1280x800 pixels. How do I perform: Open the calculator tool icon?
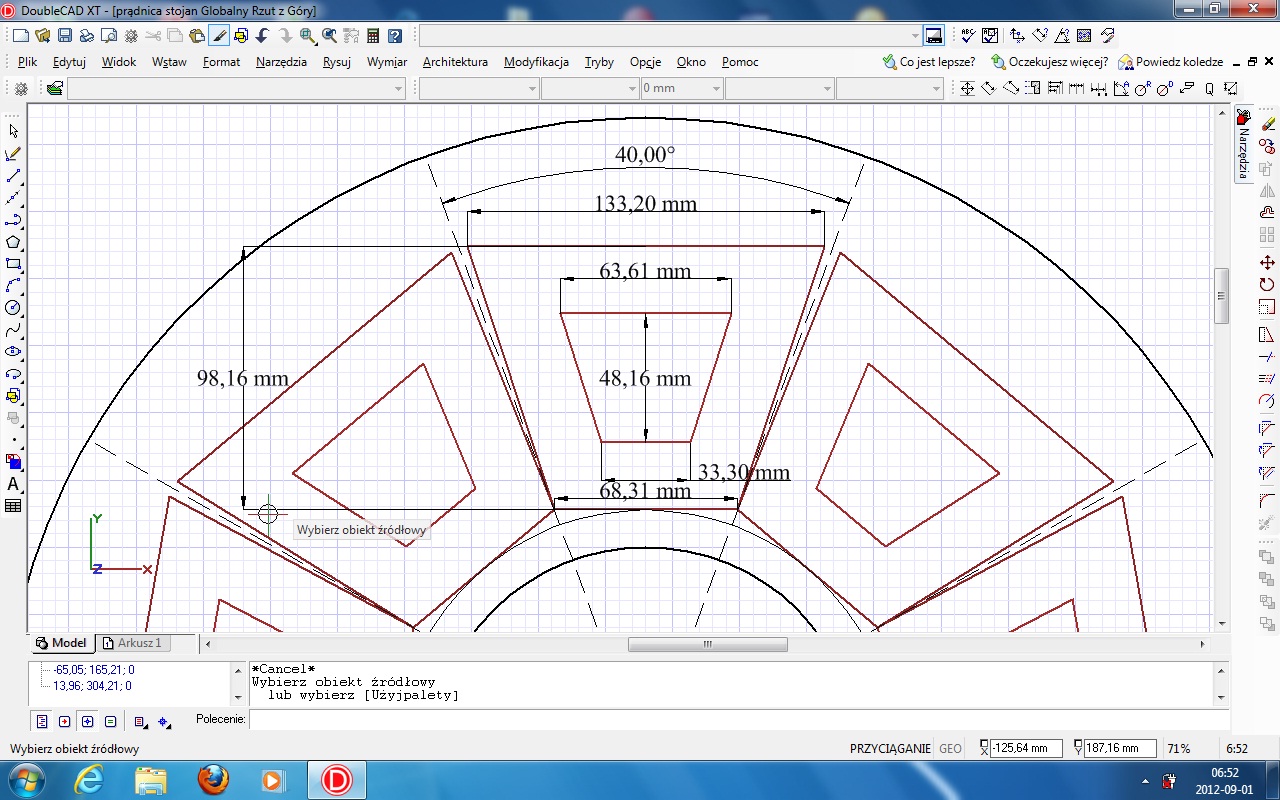pyautogui.click(x=373, y=36)
